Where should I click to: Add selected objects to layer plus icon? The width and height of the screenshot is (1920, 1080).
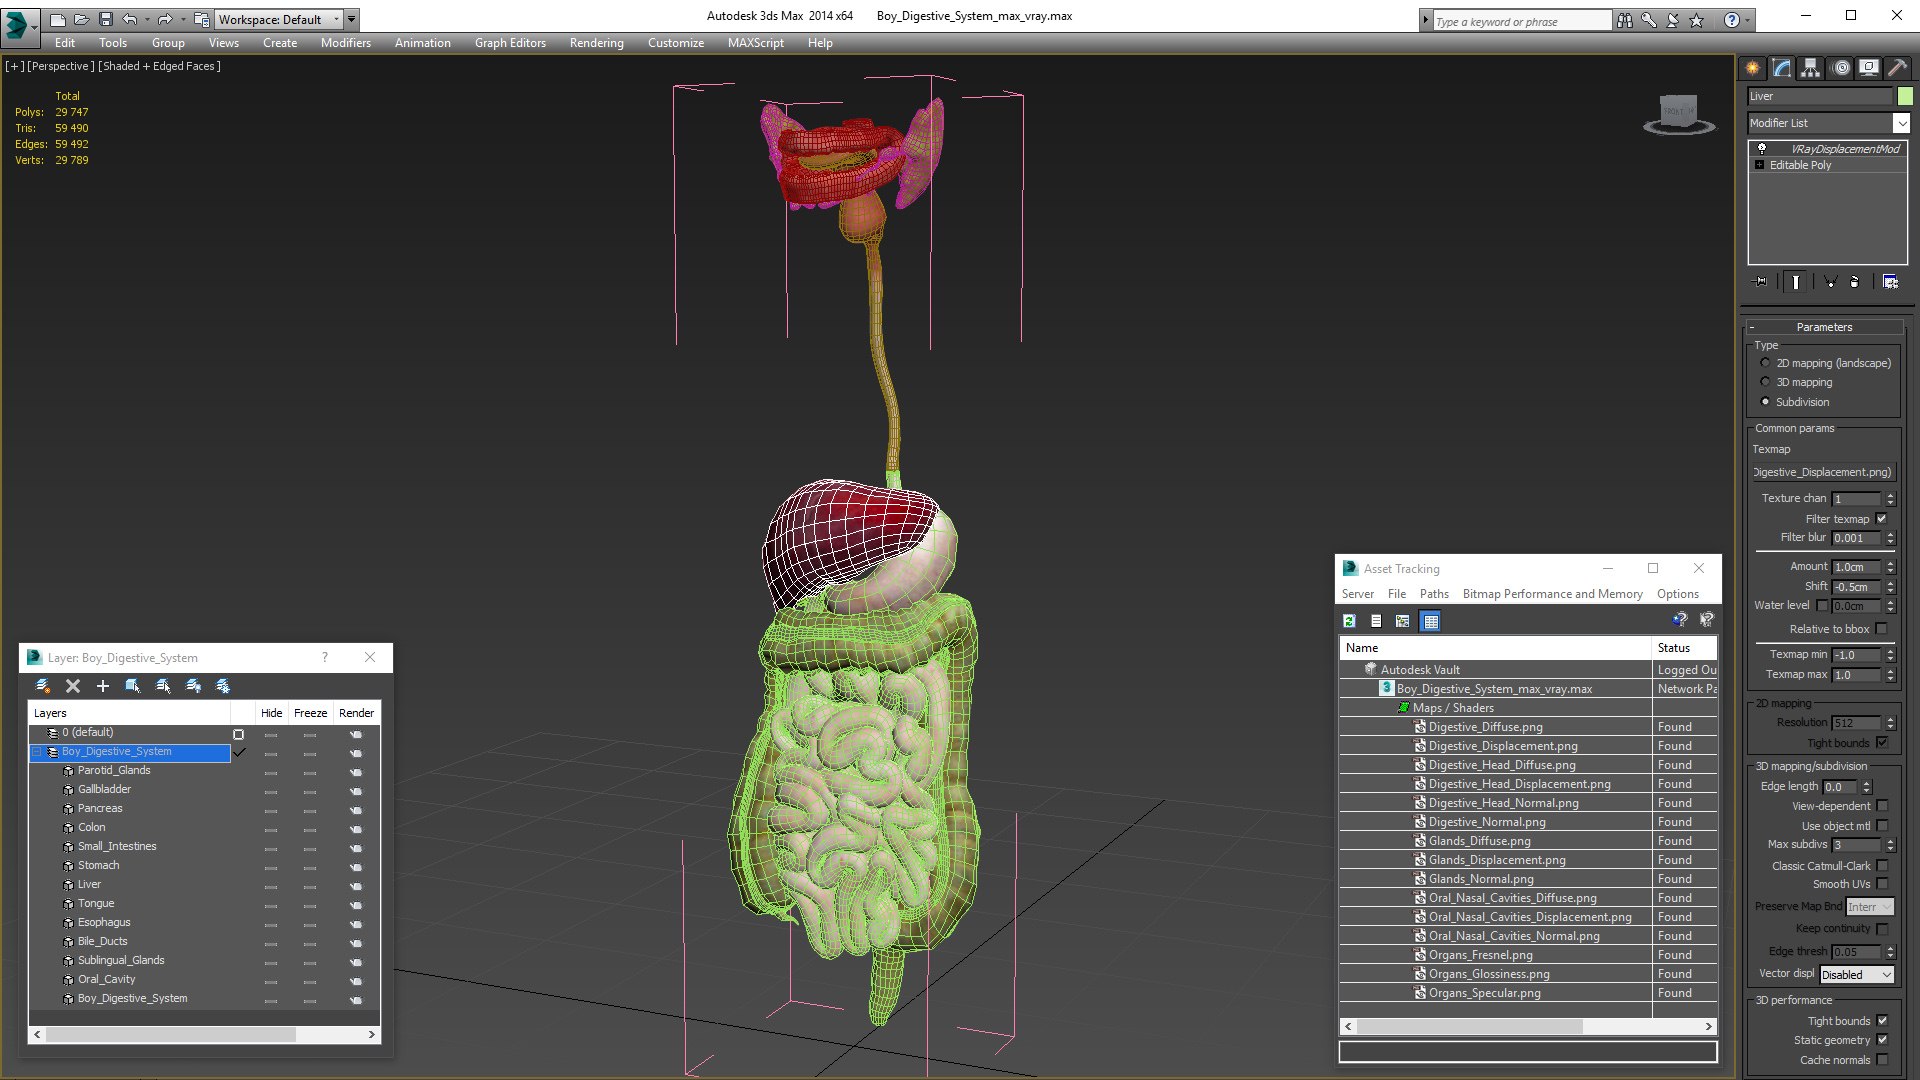point(102,686)
